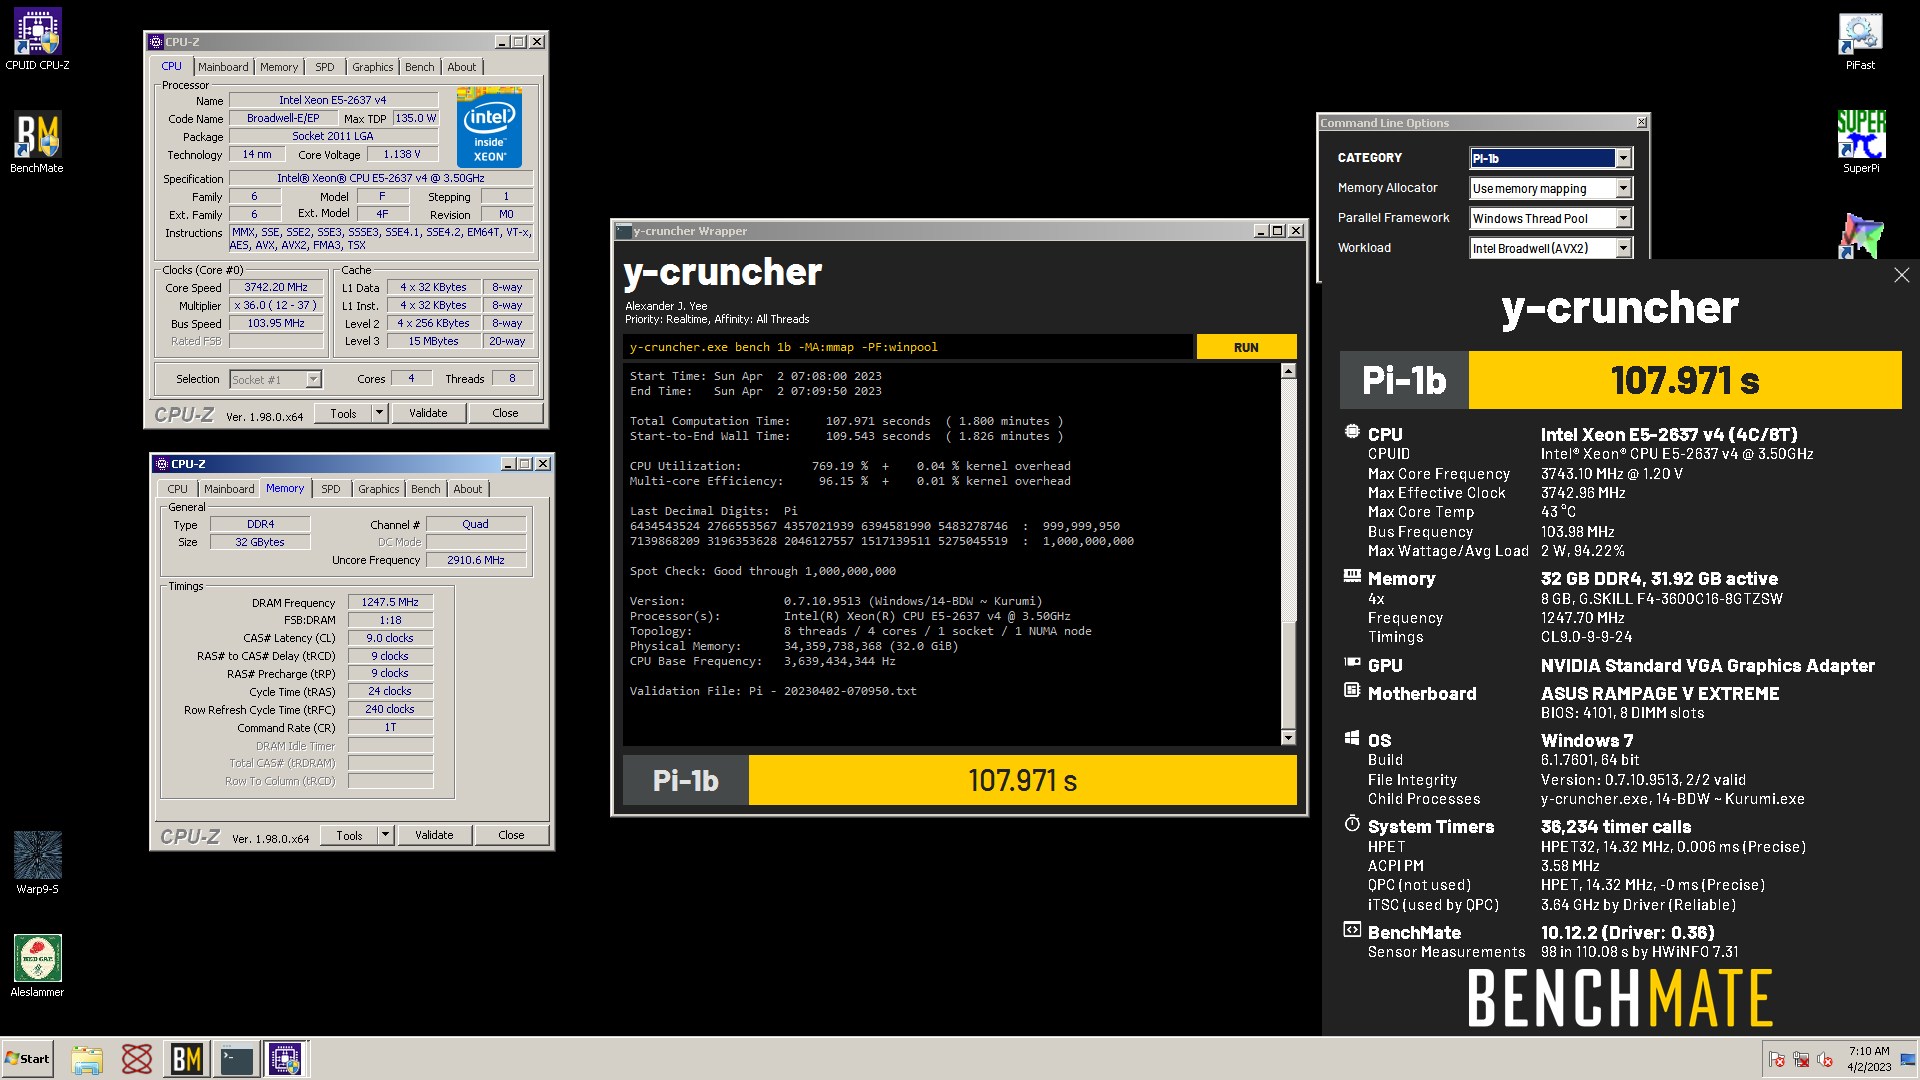Screen dimensions: 1920x1080
Task: Expand the Memory Allocator dropdown
Action: point(1623,188)
